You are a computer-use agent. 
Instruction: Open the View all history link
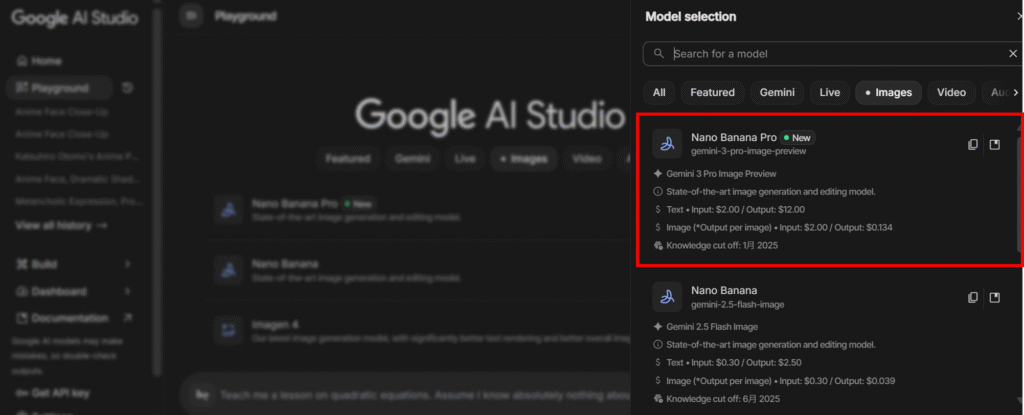tap(60, 226)
